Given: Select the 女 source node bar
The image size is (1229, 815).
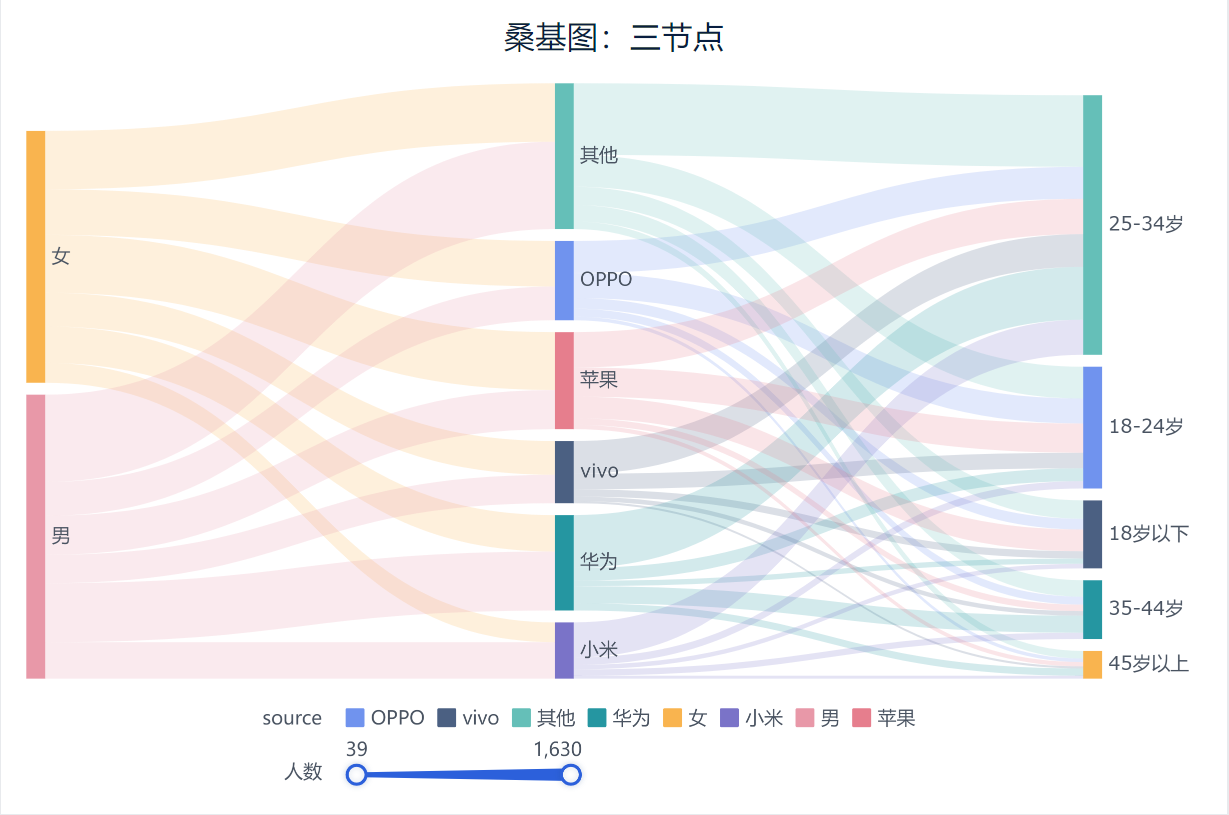Looking at the screenshot, I should pyautogui.click(x=36, y=256).
